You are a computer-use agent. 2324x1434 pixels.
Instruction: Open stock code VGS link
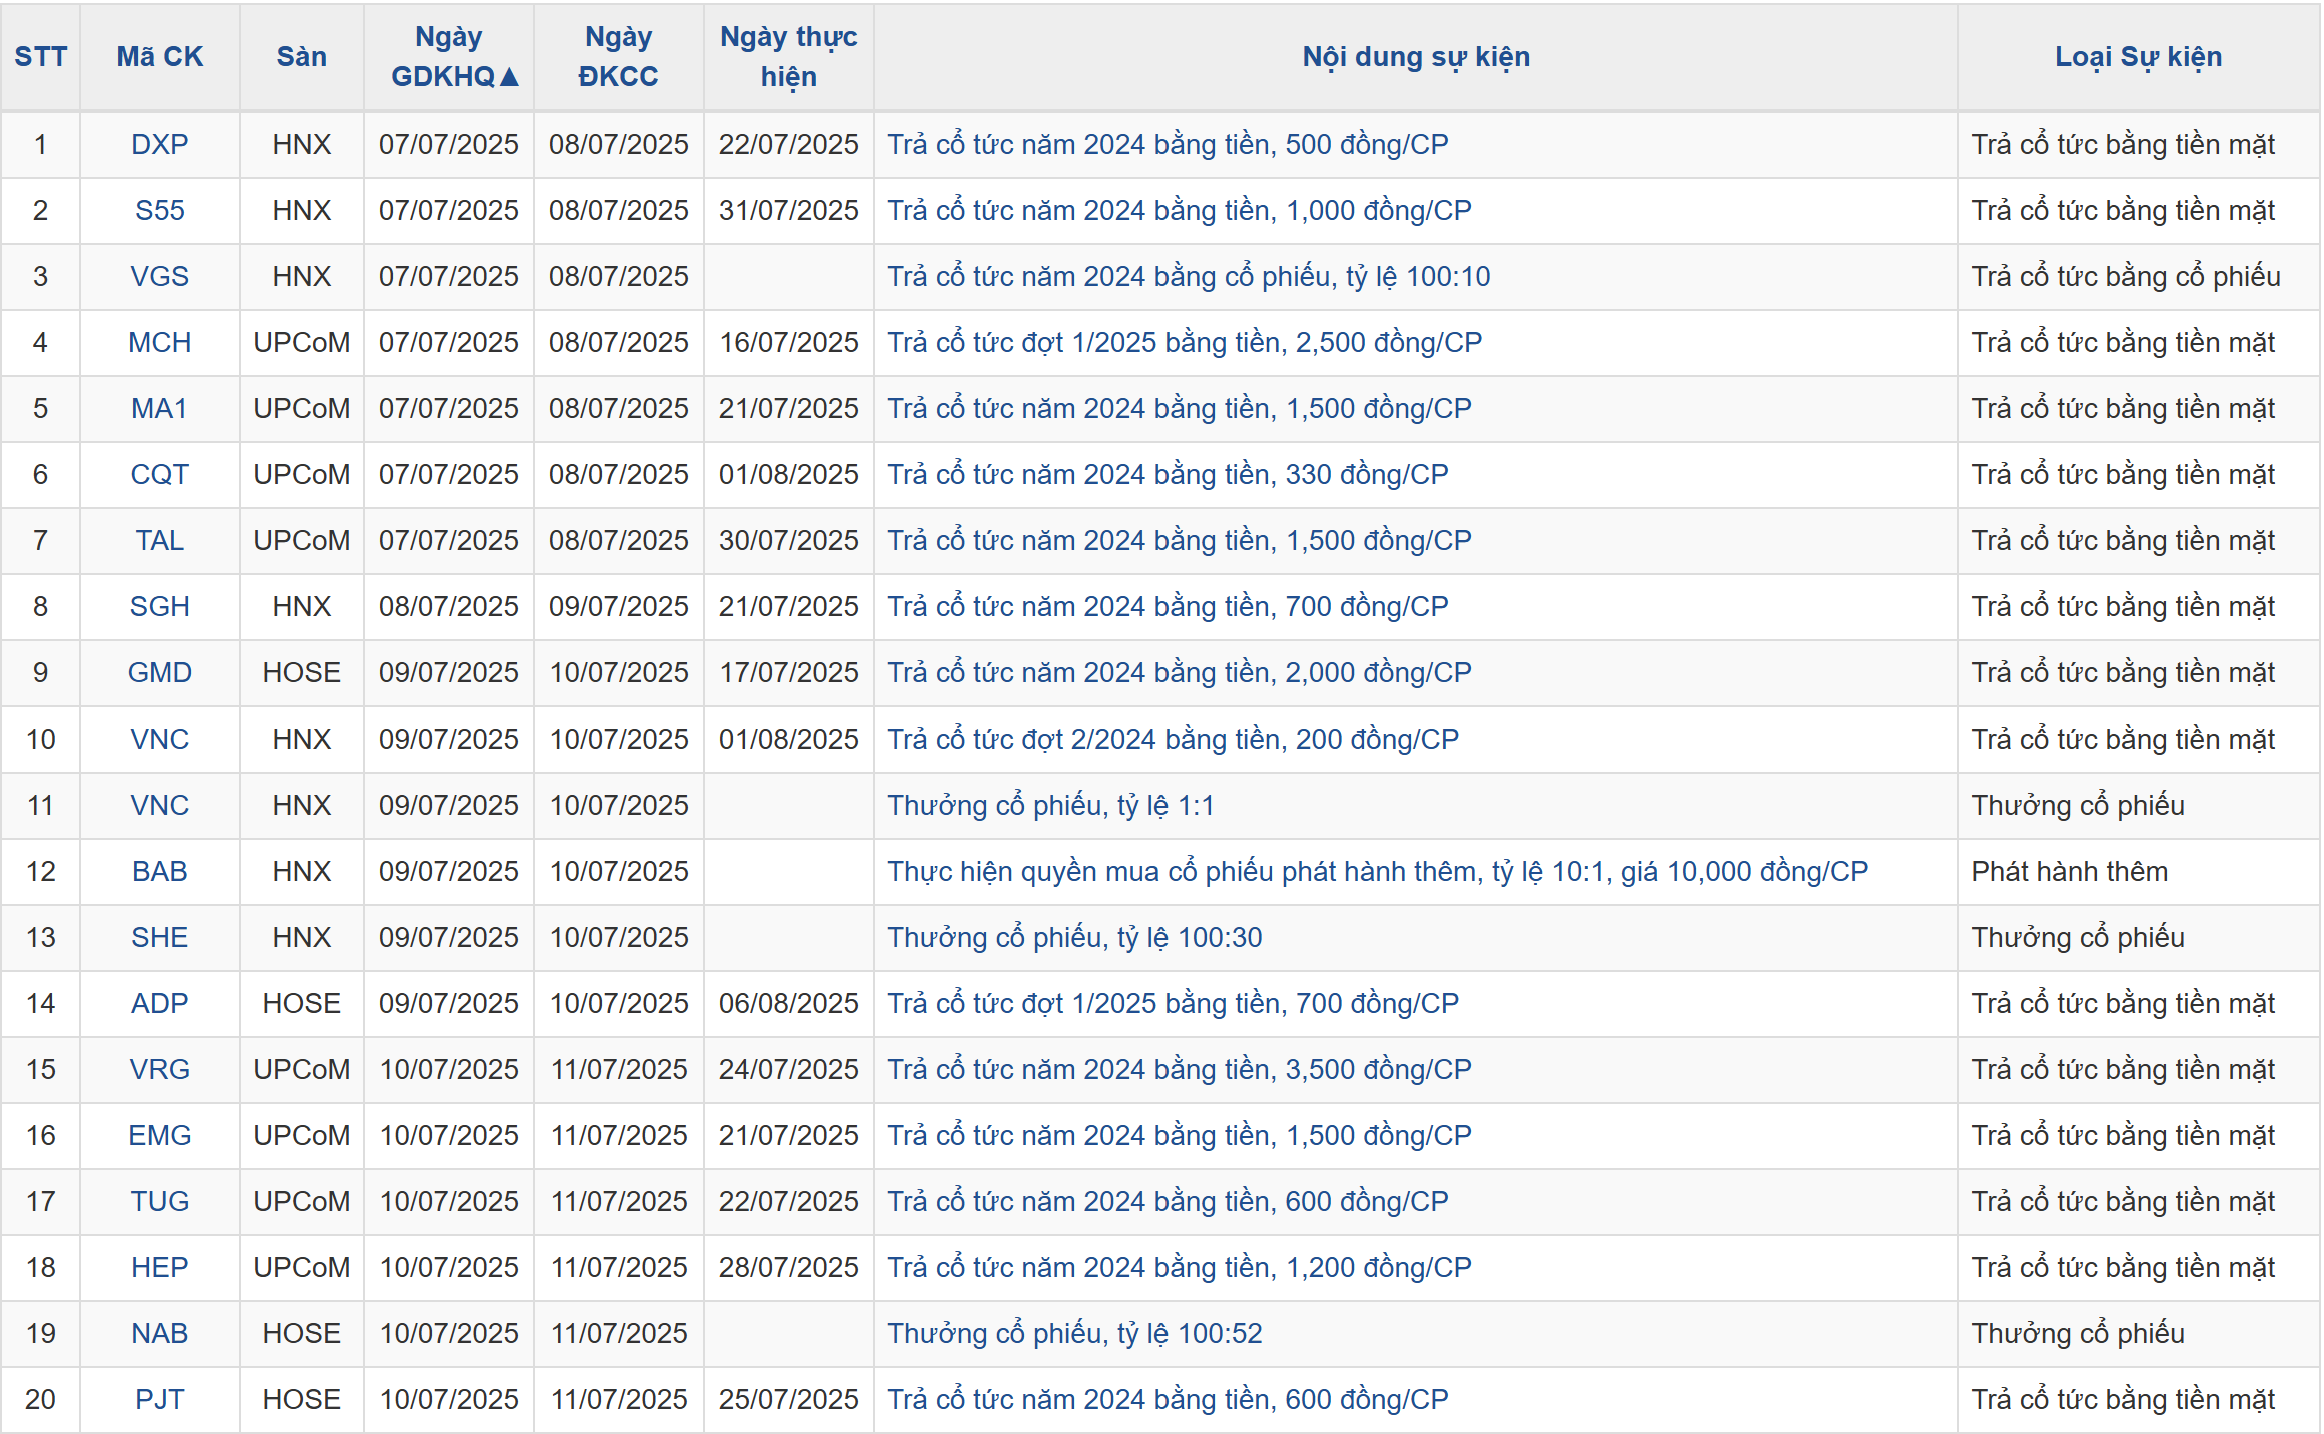click(160, 277)
